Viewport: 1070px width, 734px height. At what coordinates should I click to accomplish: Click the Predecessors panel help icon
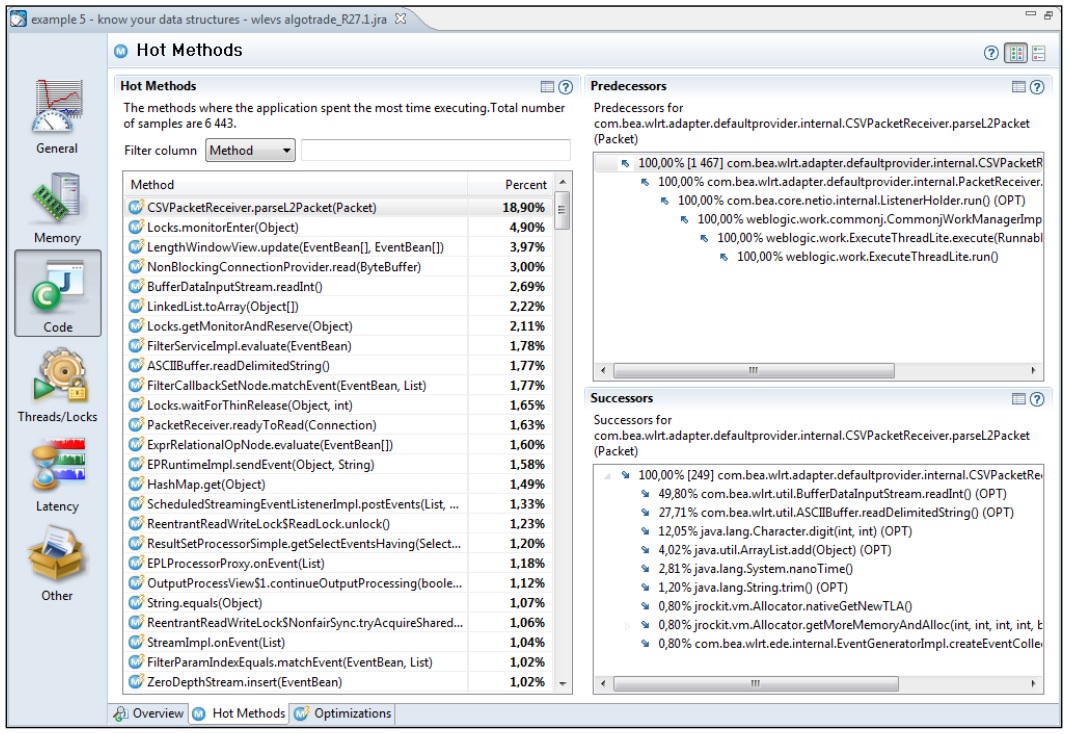click(x=1037, y=87)
